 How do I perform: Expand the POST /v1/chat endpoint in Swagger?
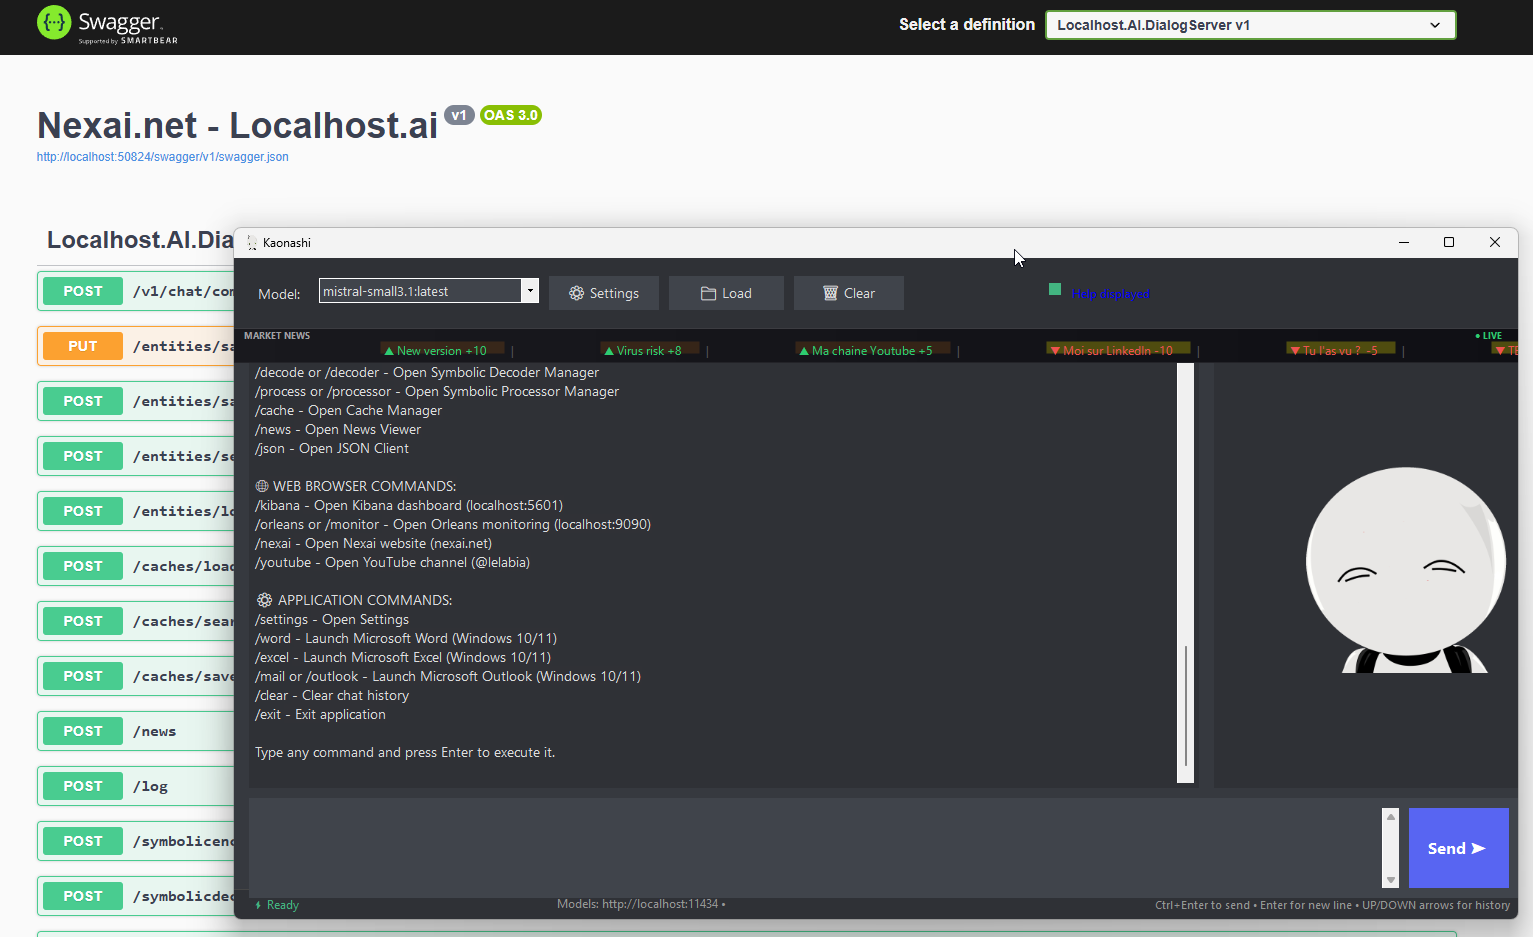136,291
